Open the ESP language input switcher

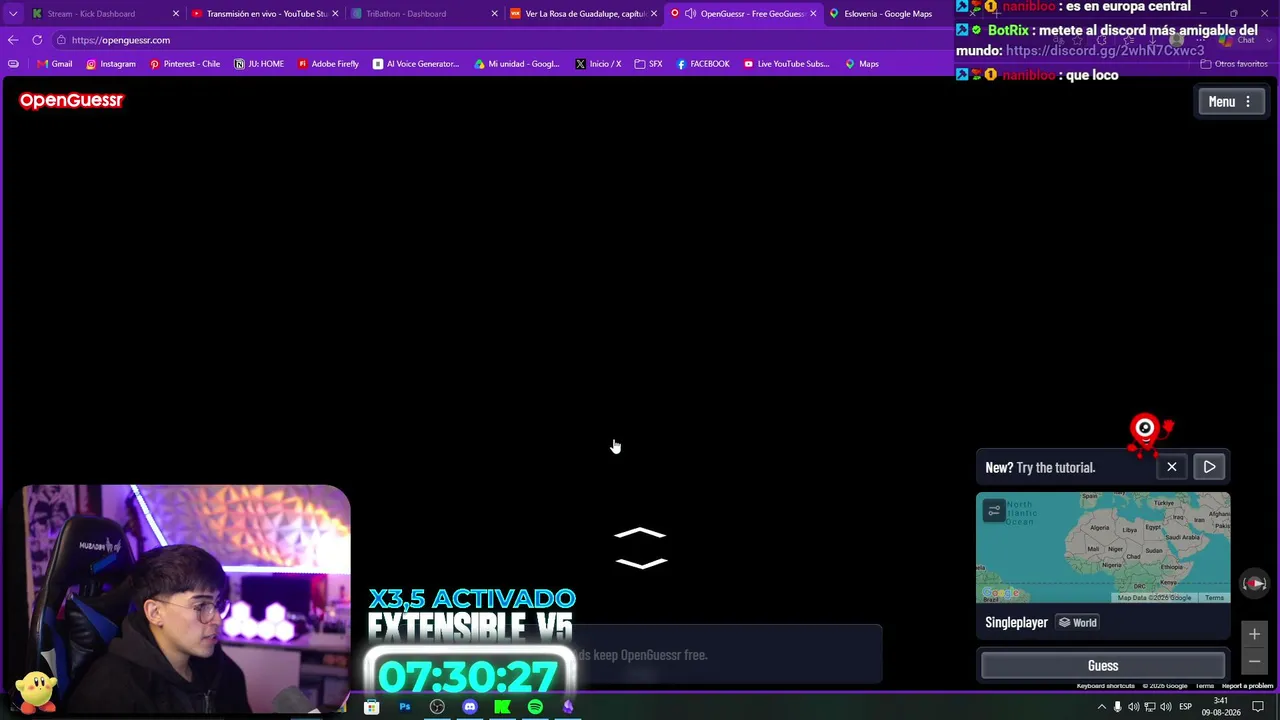coord(1186,707)
